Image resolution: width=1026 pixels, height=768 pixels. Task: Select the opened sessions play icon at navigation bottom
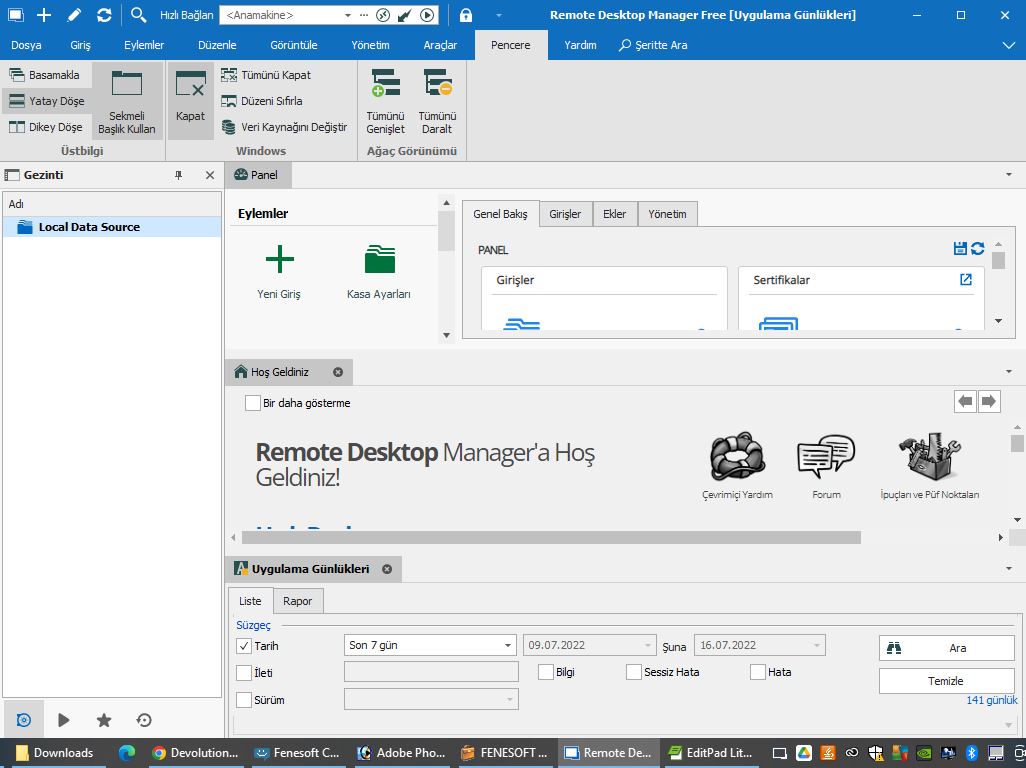click(x=63, y=720)
